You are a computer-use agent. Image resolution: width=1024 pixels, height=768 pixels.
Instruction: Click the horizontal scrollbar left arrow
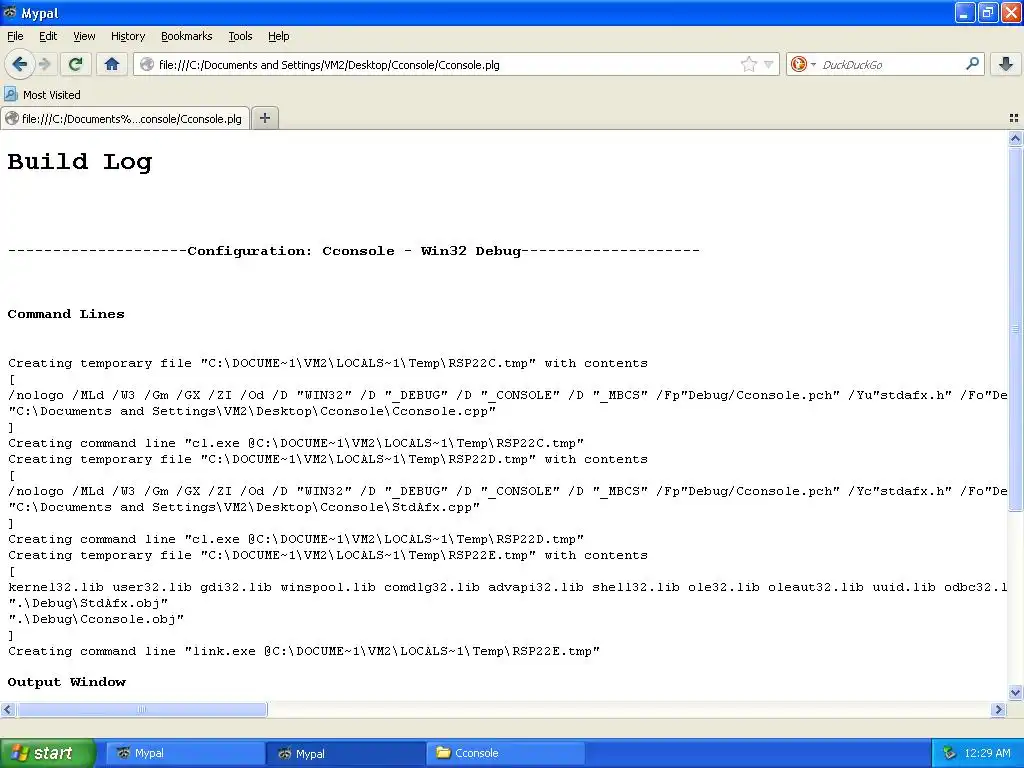[x=7, y=709]
